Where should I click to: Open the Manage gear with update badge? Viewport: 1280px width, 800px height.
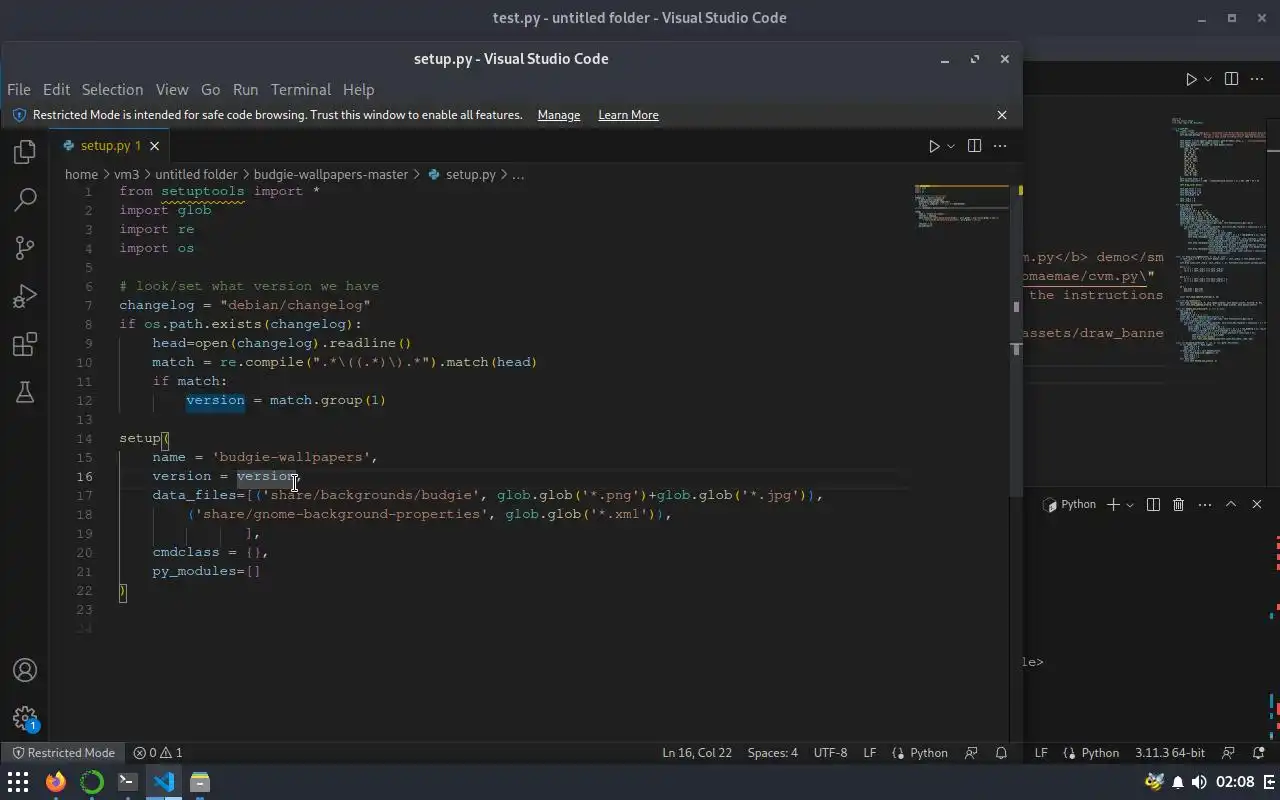click(x=25, y=718)
